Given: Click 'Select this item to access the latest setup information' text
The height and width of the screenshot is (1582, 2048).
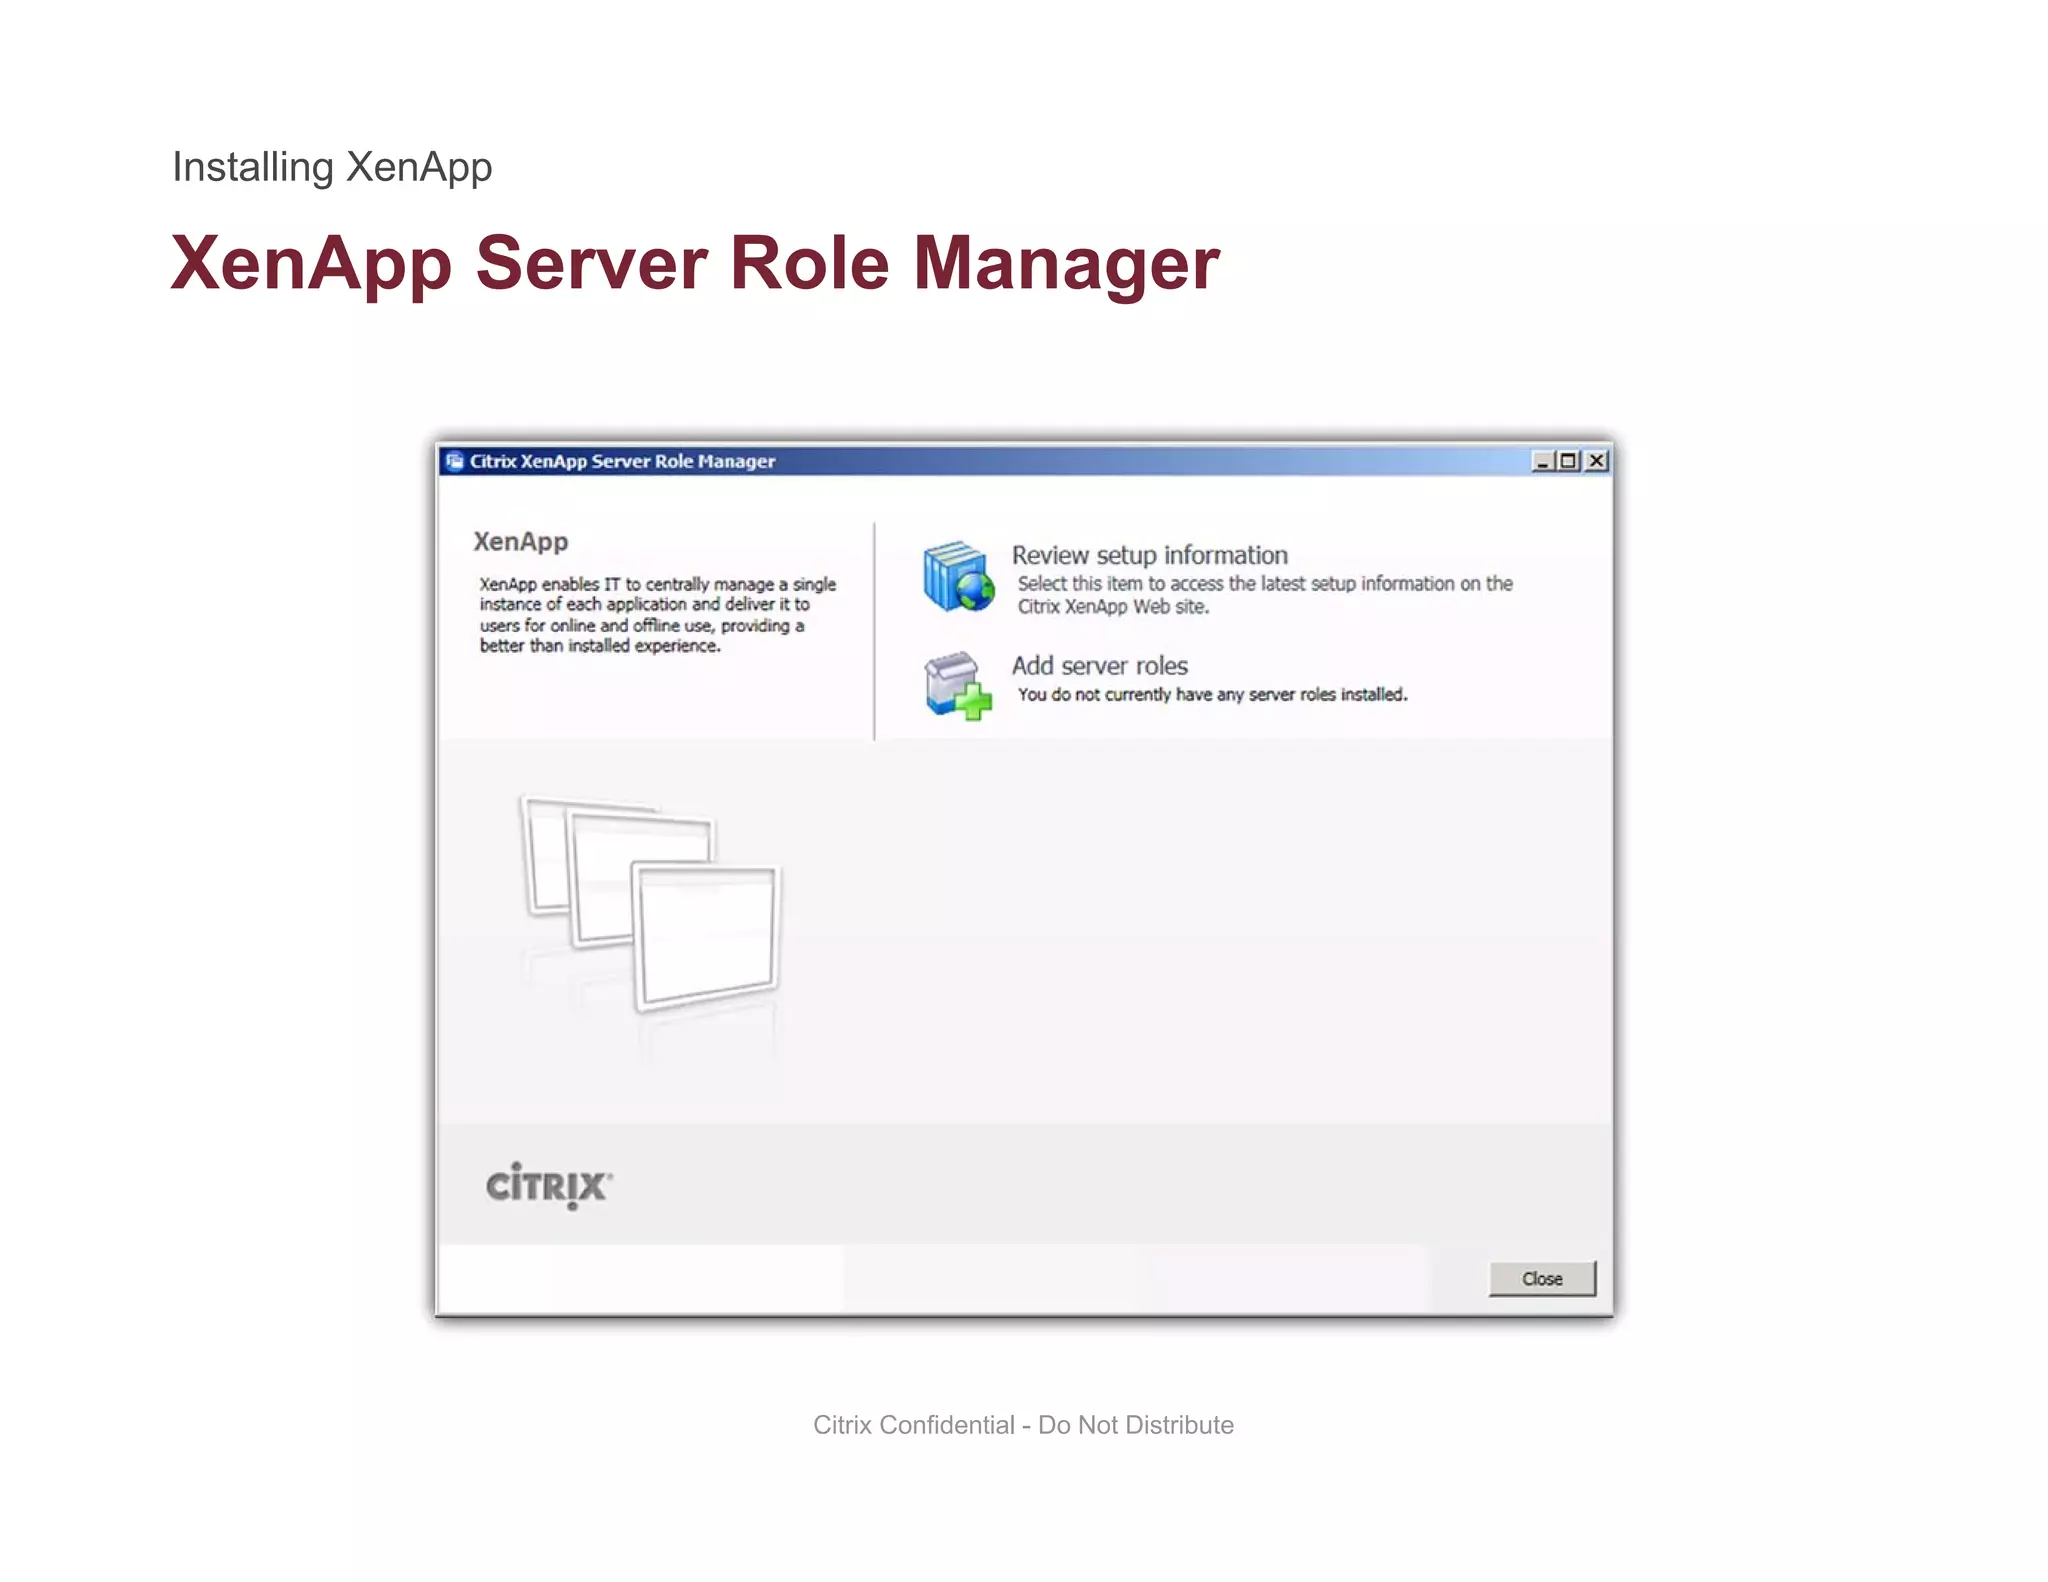Looking at the screenshot, I should click(1264, 595).
